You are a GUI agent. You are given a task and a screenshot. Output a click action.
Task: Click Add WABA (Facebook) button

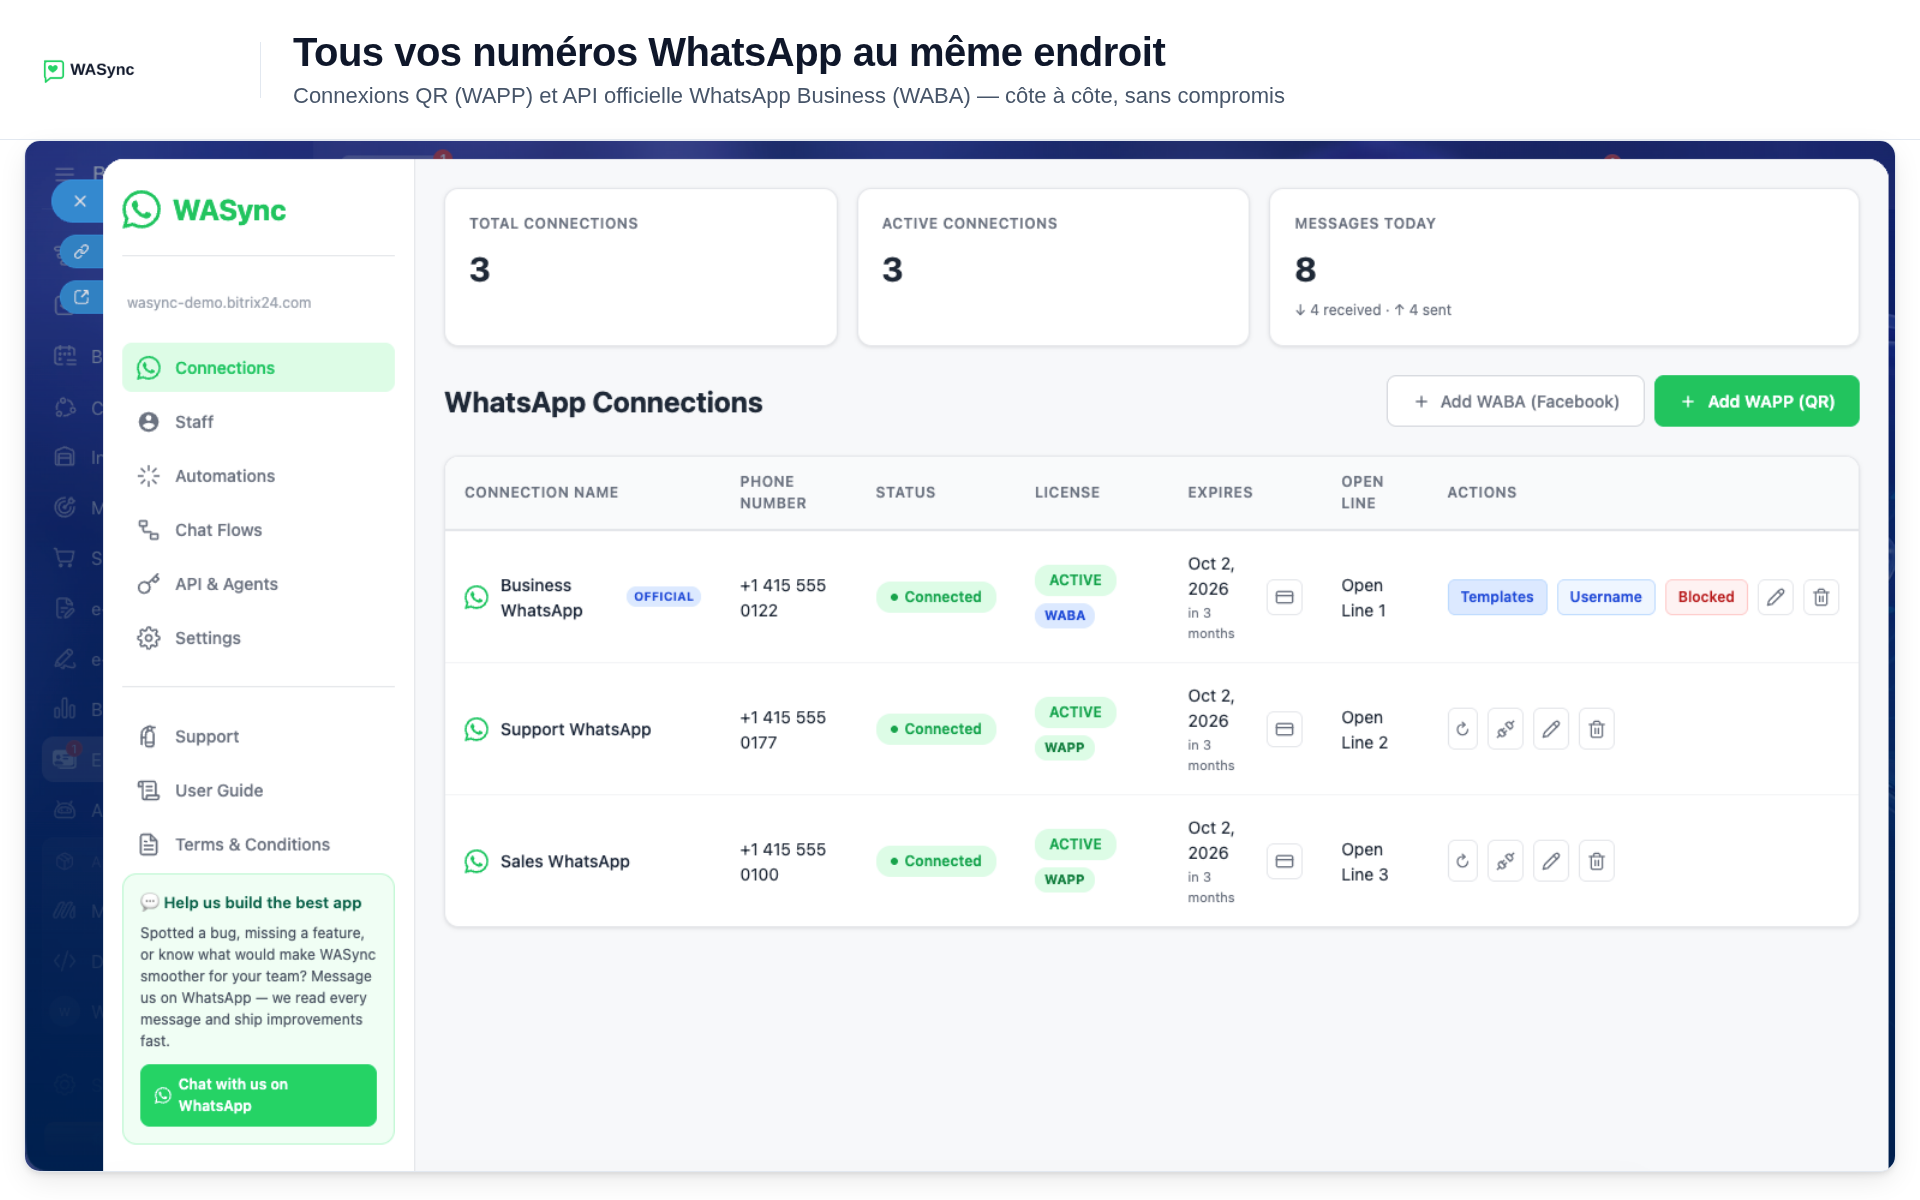pyautogui.click(x=1515, y=401)
